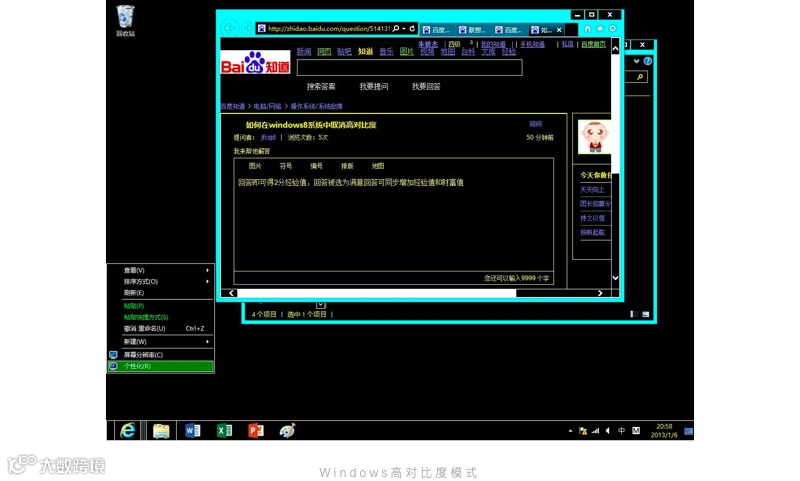Click the refresh icon in address bar
800x481 pixels.
click(412, 29)
